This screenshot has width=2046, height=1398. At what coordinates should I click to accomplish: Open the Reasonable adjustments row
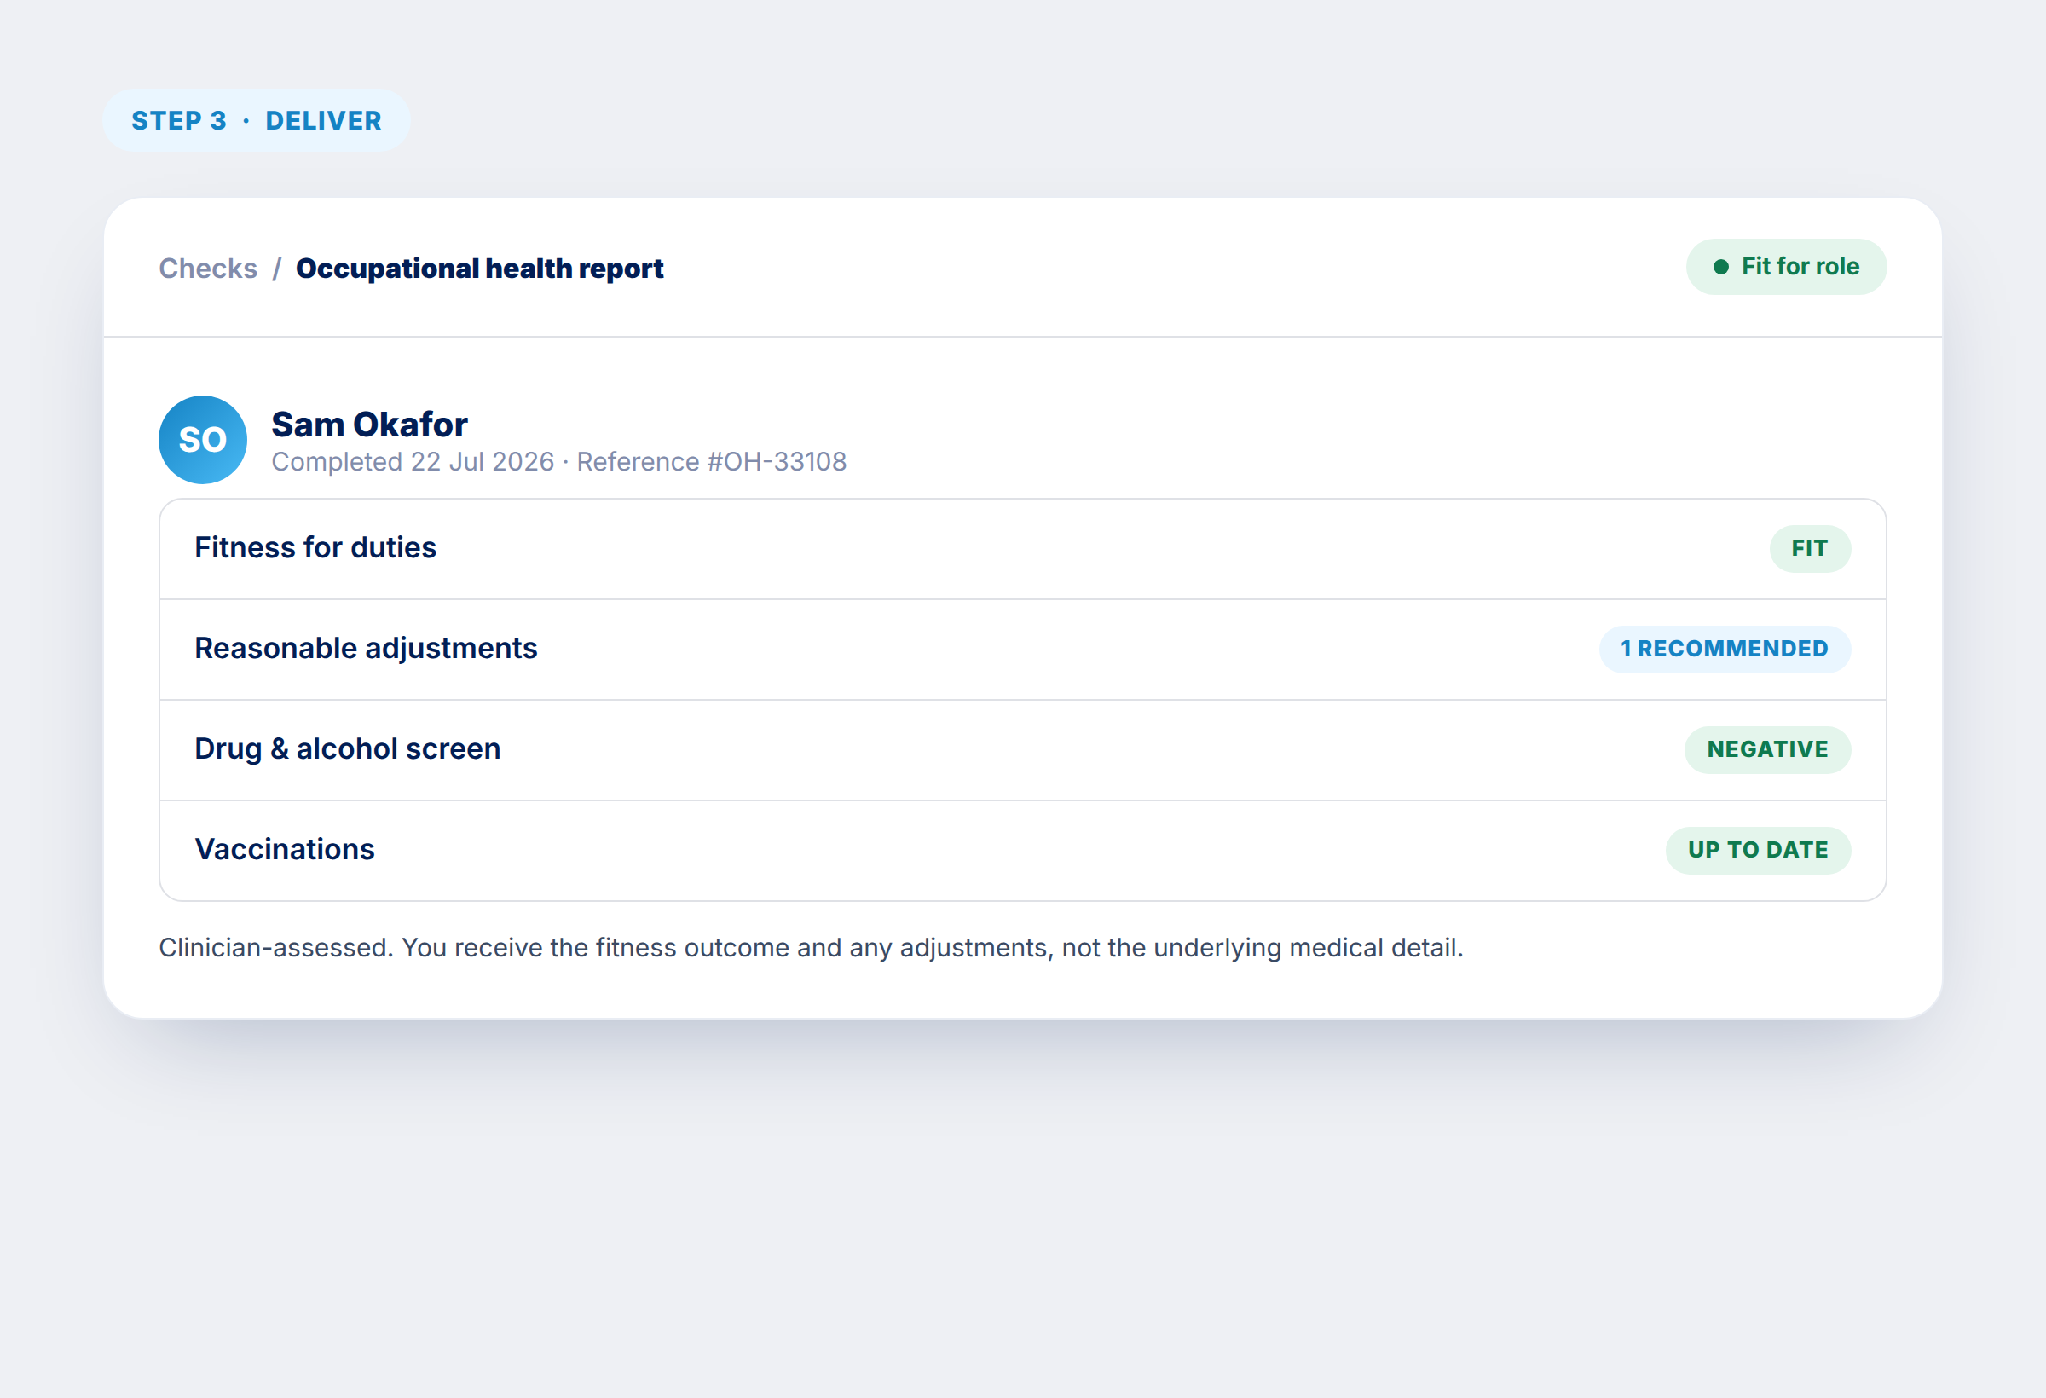(1023, 649)
